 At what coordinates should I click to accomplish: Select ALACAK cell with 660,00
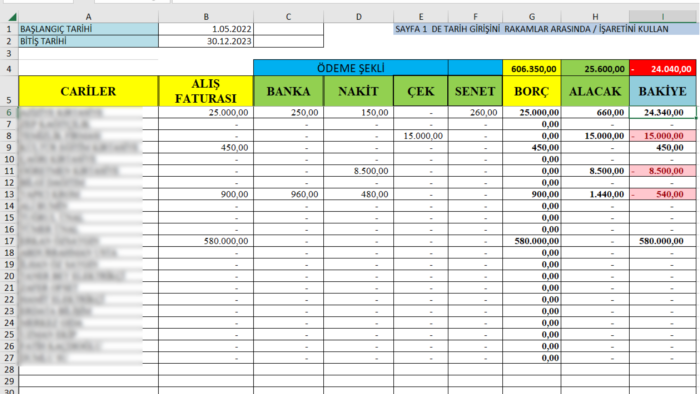tap(595, 112)
